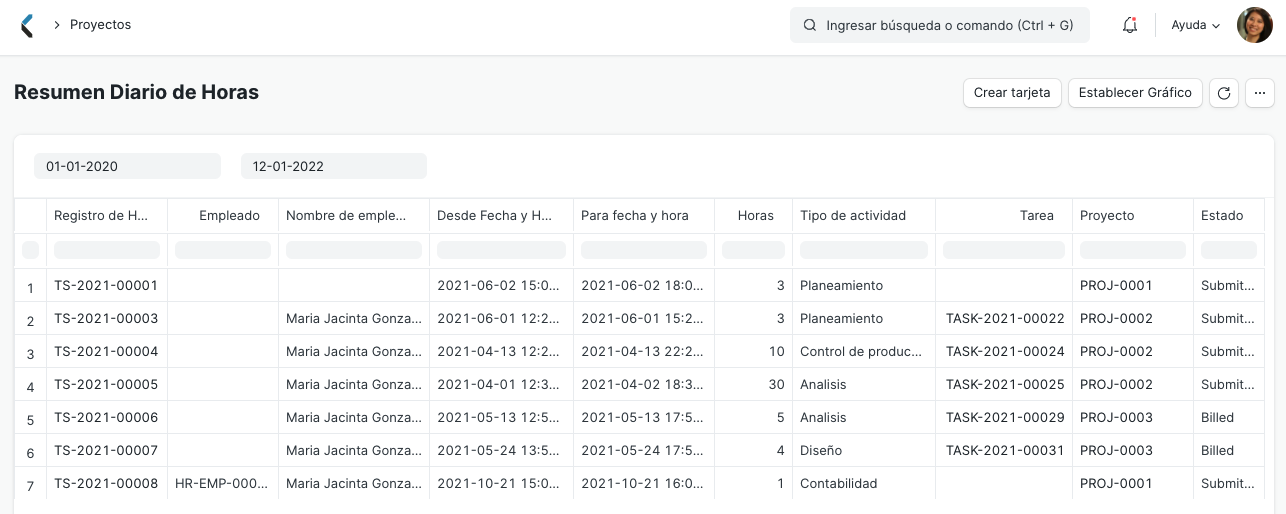Select cell TS-2021-00007

[106, 450]
